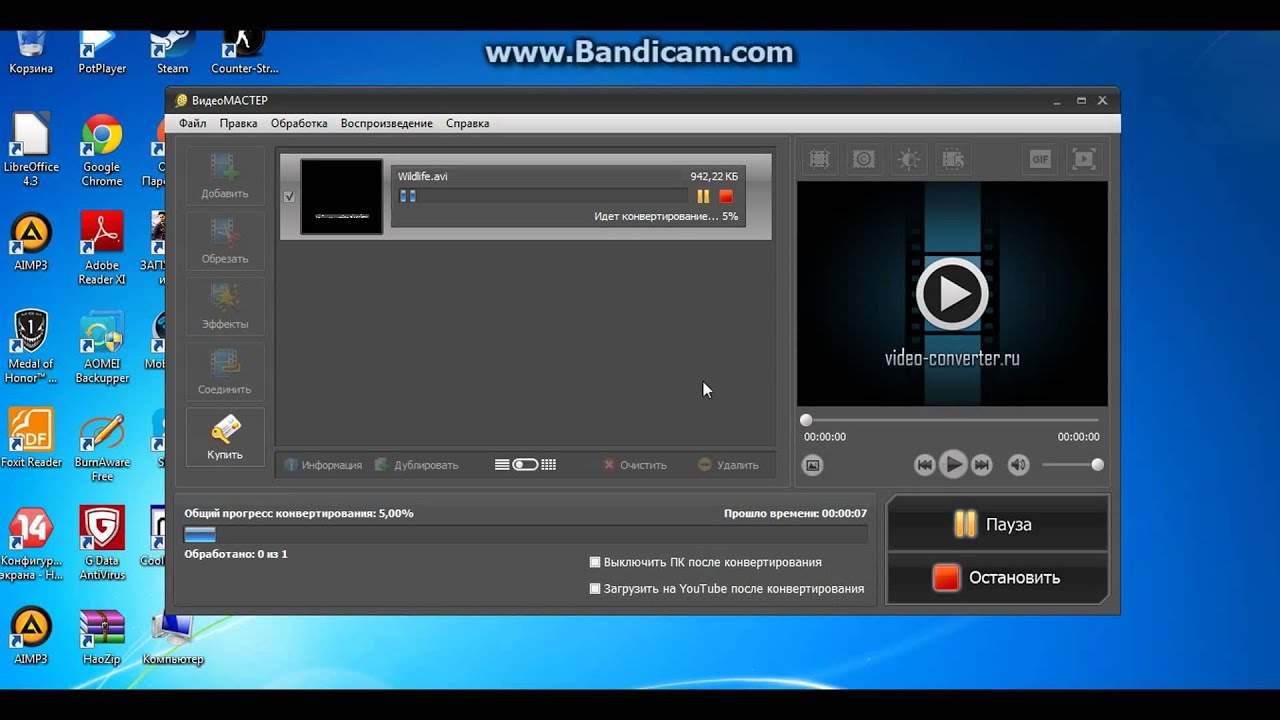Skip to previous with rewind button
1280x720 pixels.
pyautogui.click(x=925, y=465)
